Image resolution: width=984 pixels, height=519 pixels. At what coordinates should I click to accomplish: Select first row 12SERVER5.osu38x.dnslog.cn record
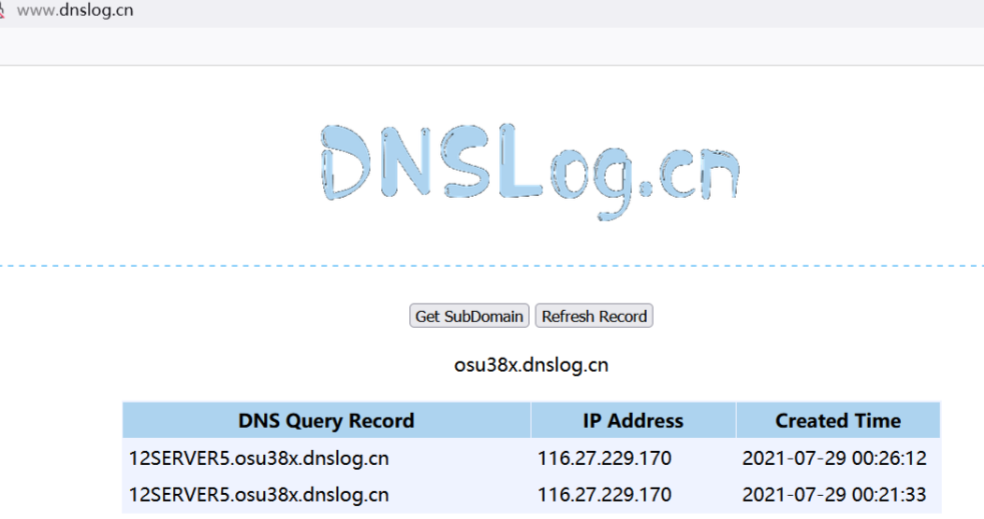pyautogui.click(x=259, y=459)
